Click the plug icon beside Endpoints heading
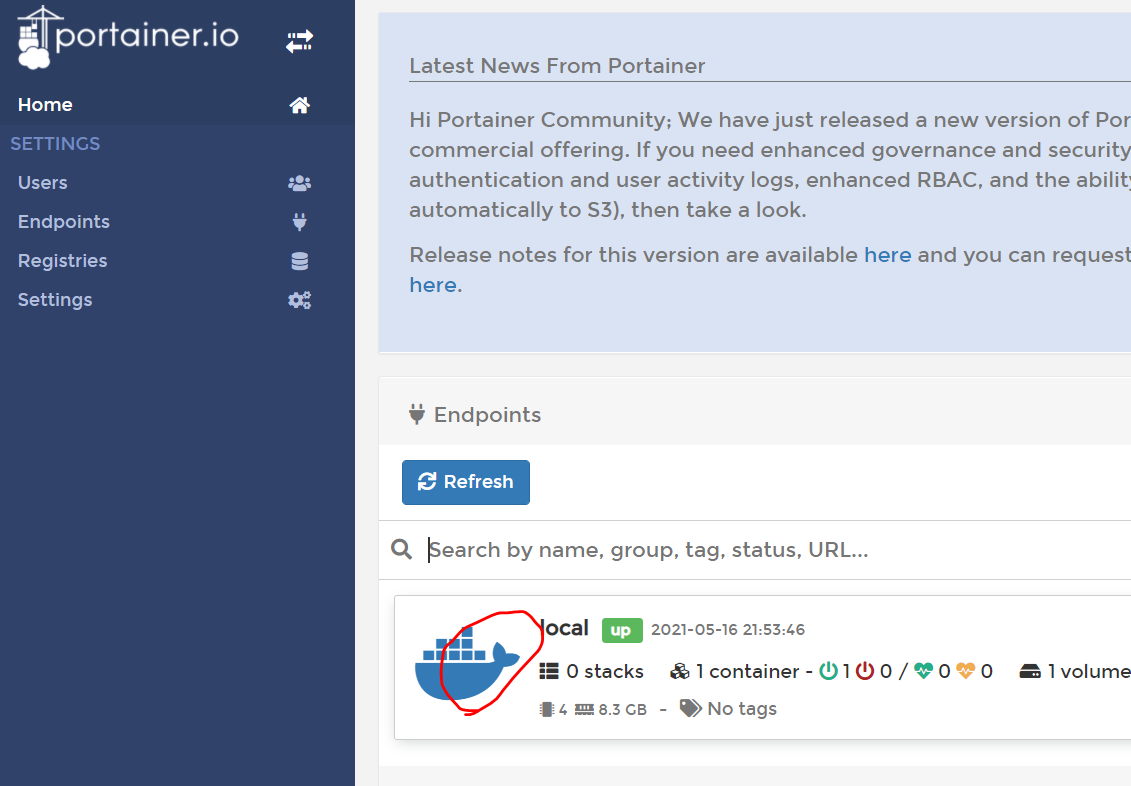This screenshot has height=786, width=1131. [x=417, y=415]
